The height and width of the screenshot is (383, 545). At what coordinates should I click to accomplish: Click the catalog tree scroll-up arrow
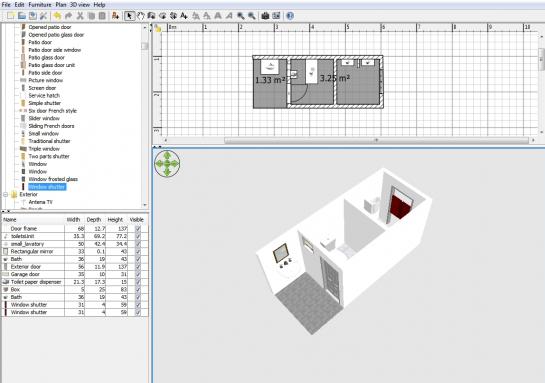tap(145, 27)
